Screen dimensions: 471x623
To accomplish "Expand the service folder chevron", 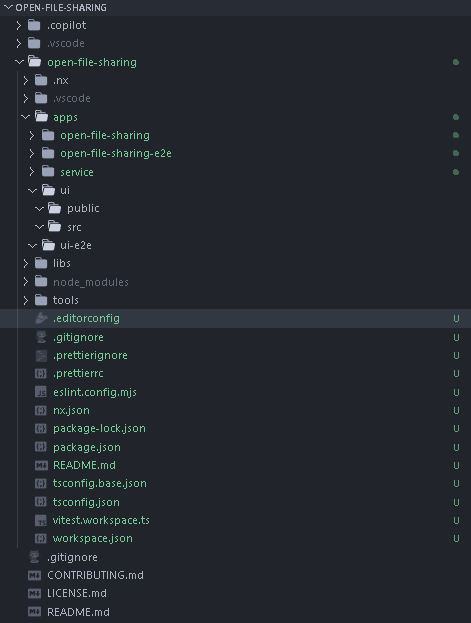I will [x=32, y=172].
